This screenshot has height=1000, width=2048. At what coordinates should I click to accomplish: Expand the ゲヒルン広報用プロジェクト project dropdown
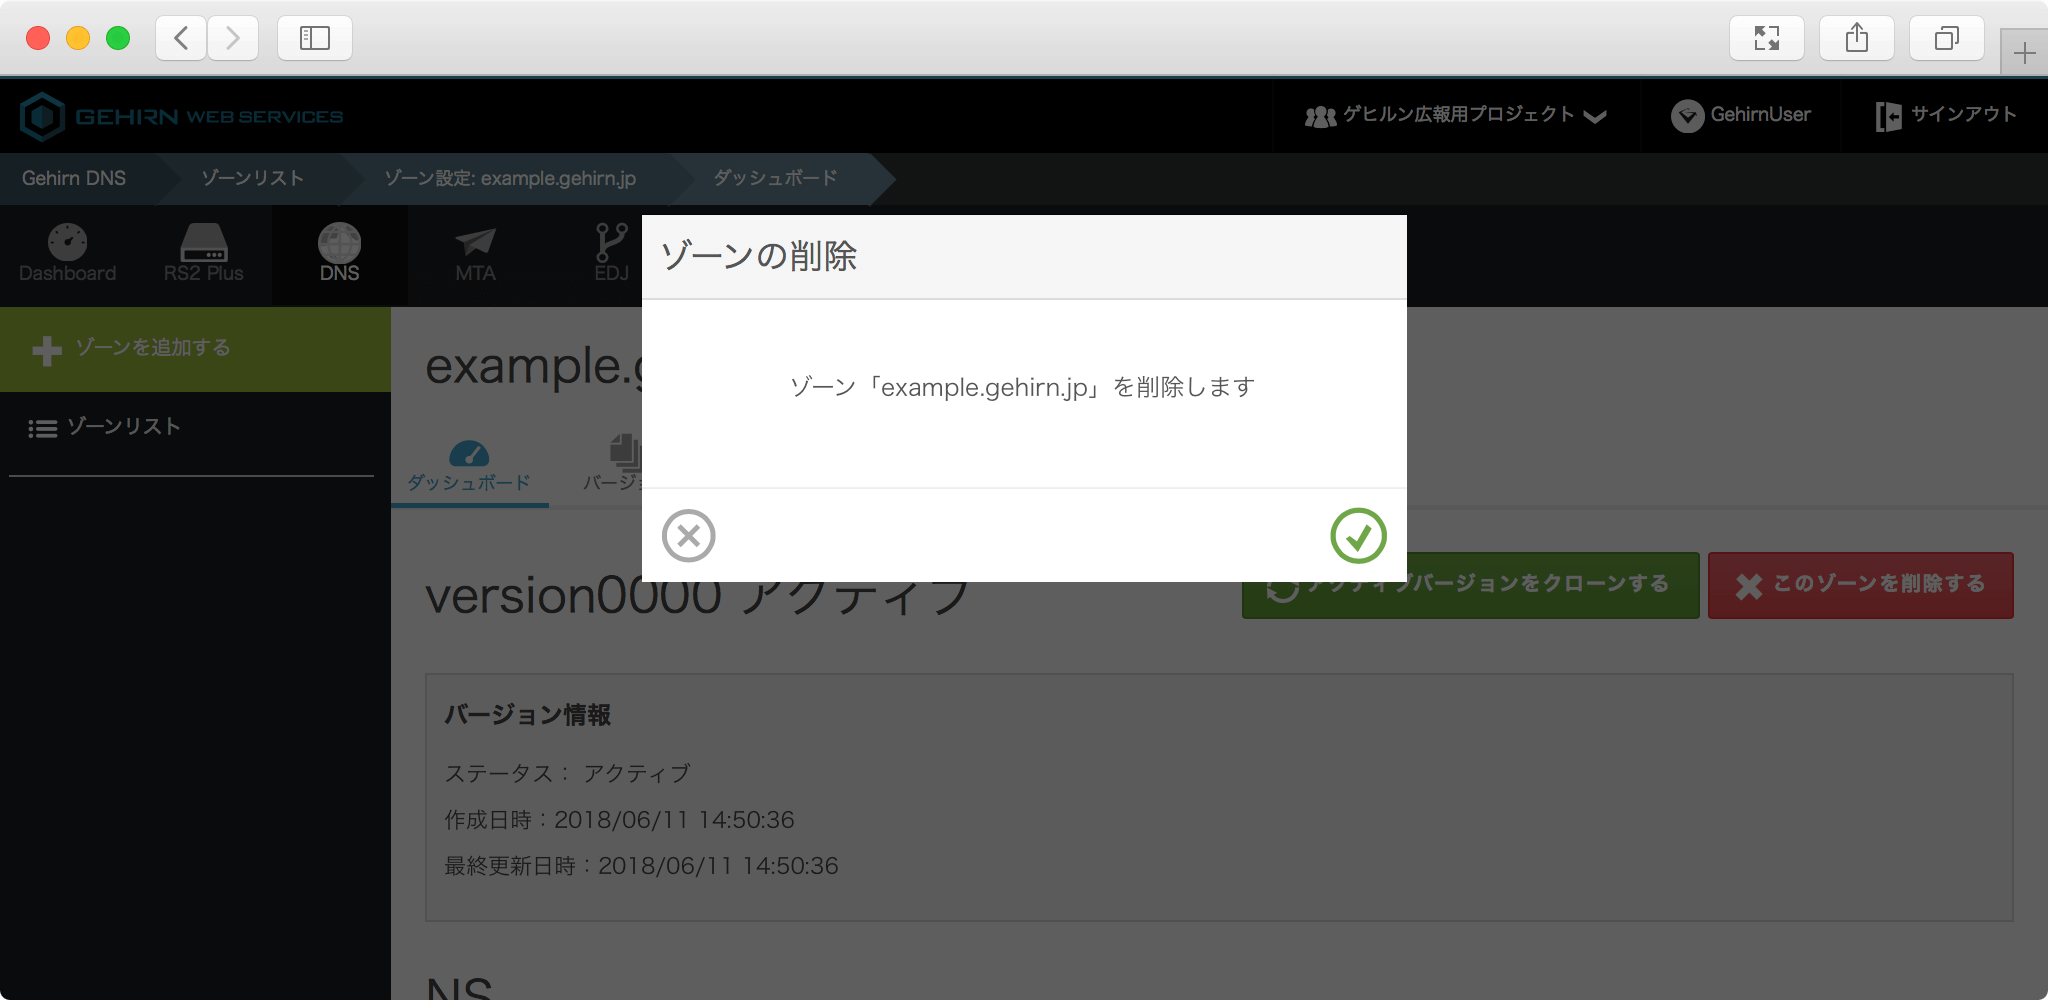1455,116
